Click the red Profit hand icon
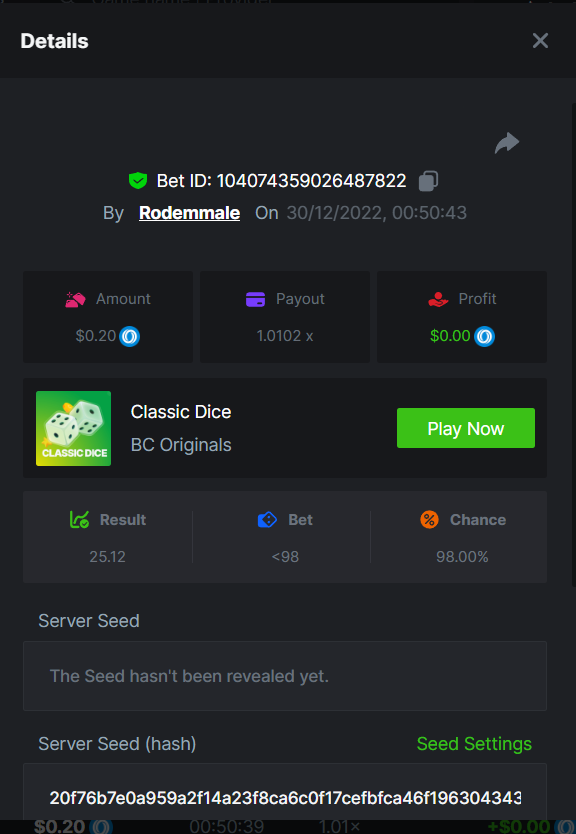 pyautogui.click(x=438, y=299)
